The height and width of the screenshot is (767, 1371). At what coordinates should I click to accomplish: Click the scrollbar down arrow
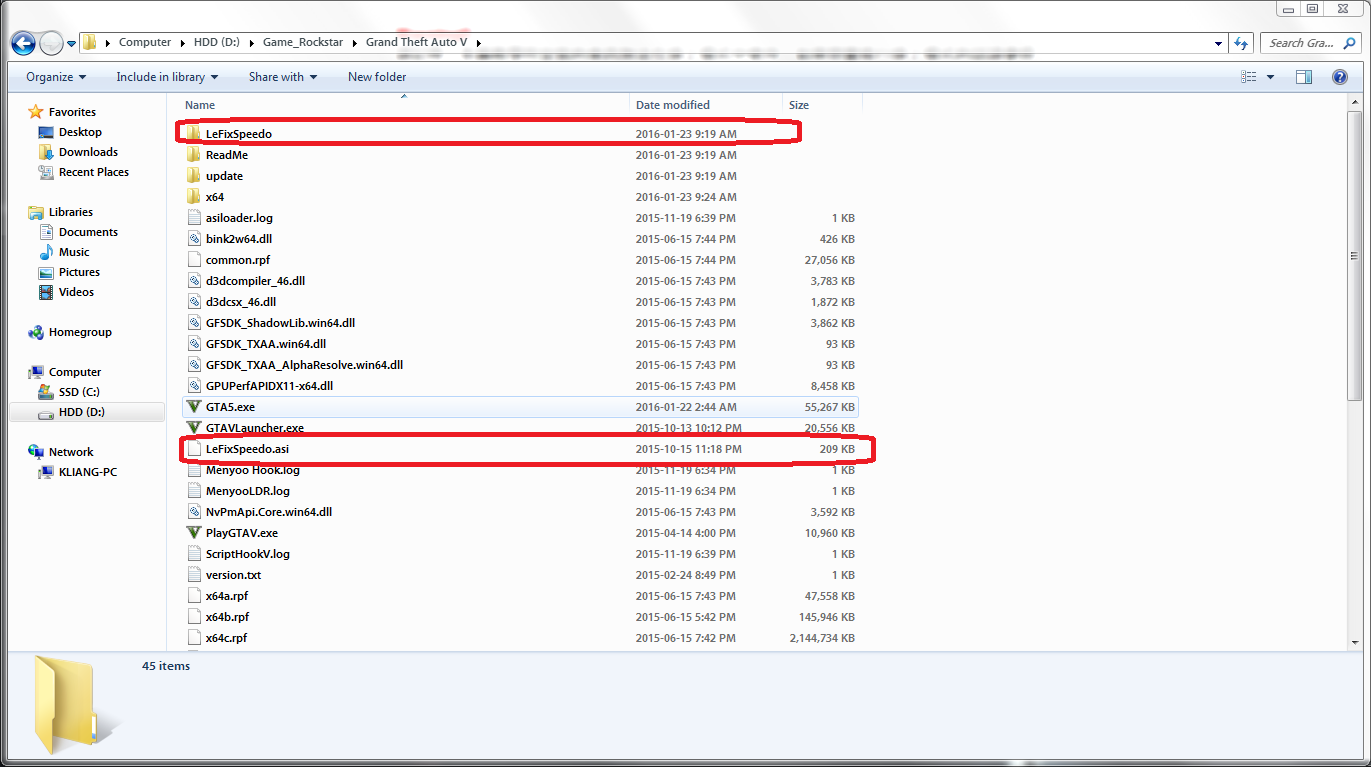click(1355, 643)
